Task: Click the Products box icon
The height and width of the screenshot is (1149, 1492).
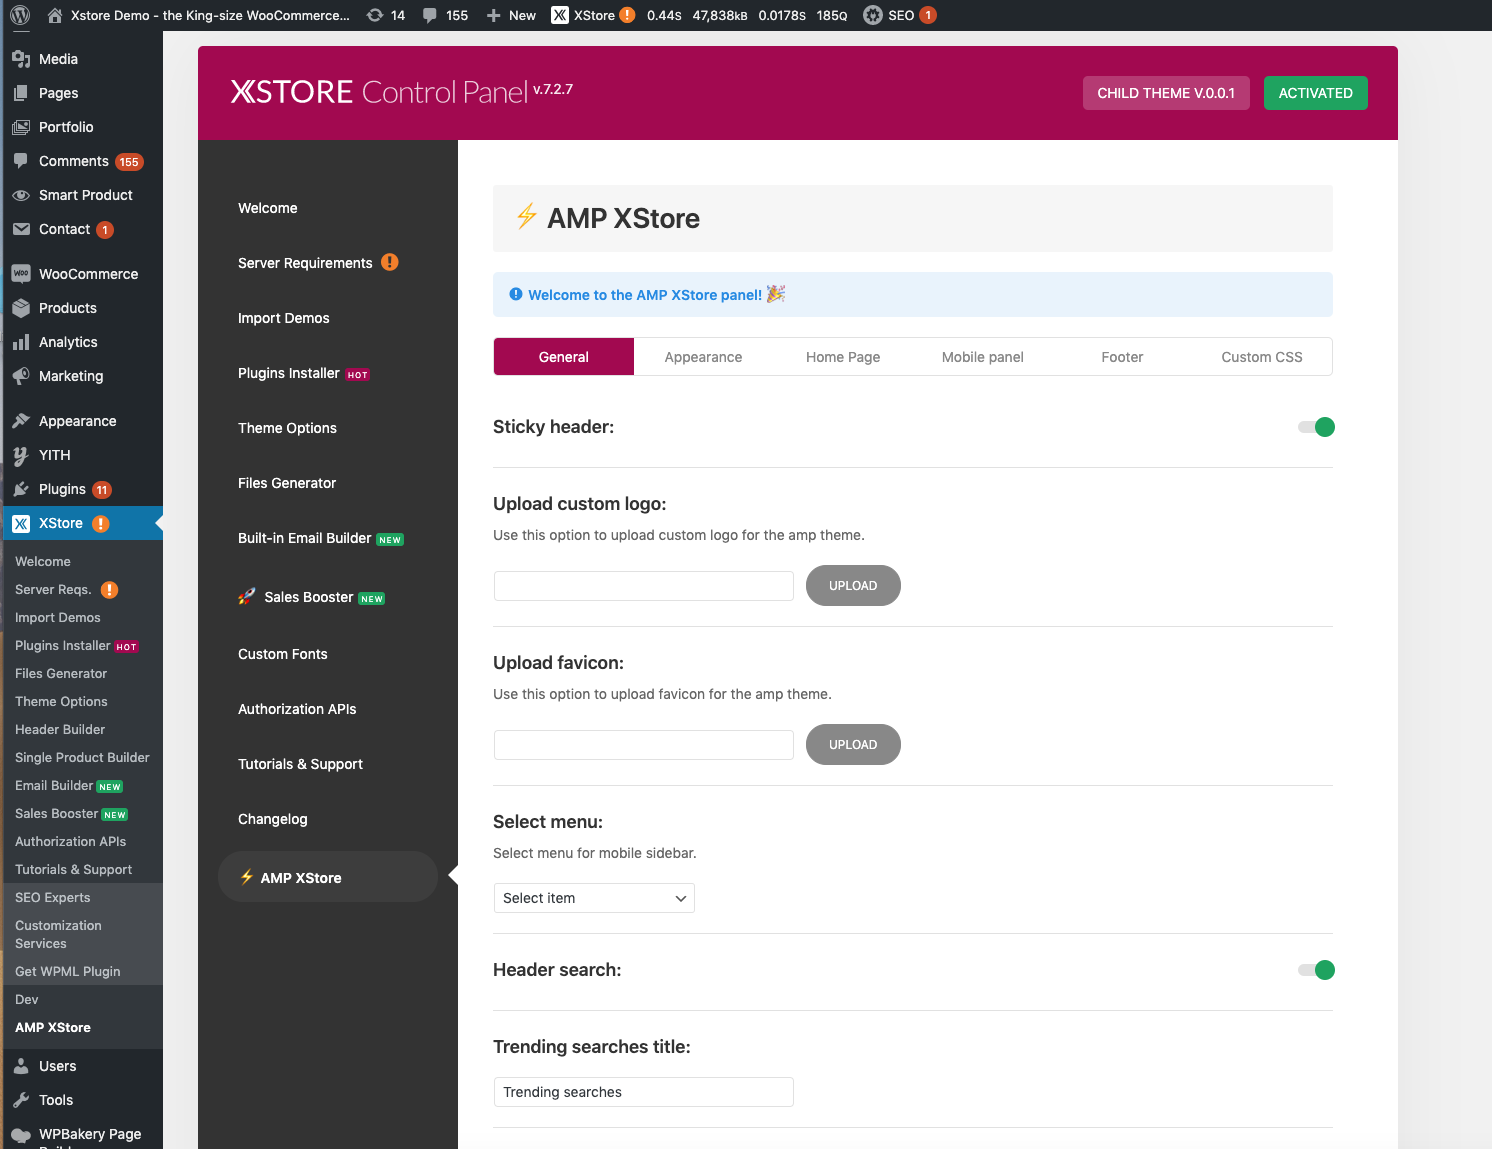Action: pyautogui.click(x=21, y=308)
